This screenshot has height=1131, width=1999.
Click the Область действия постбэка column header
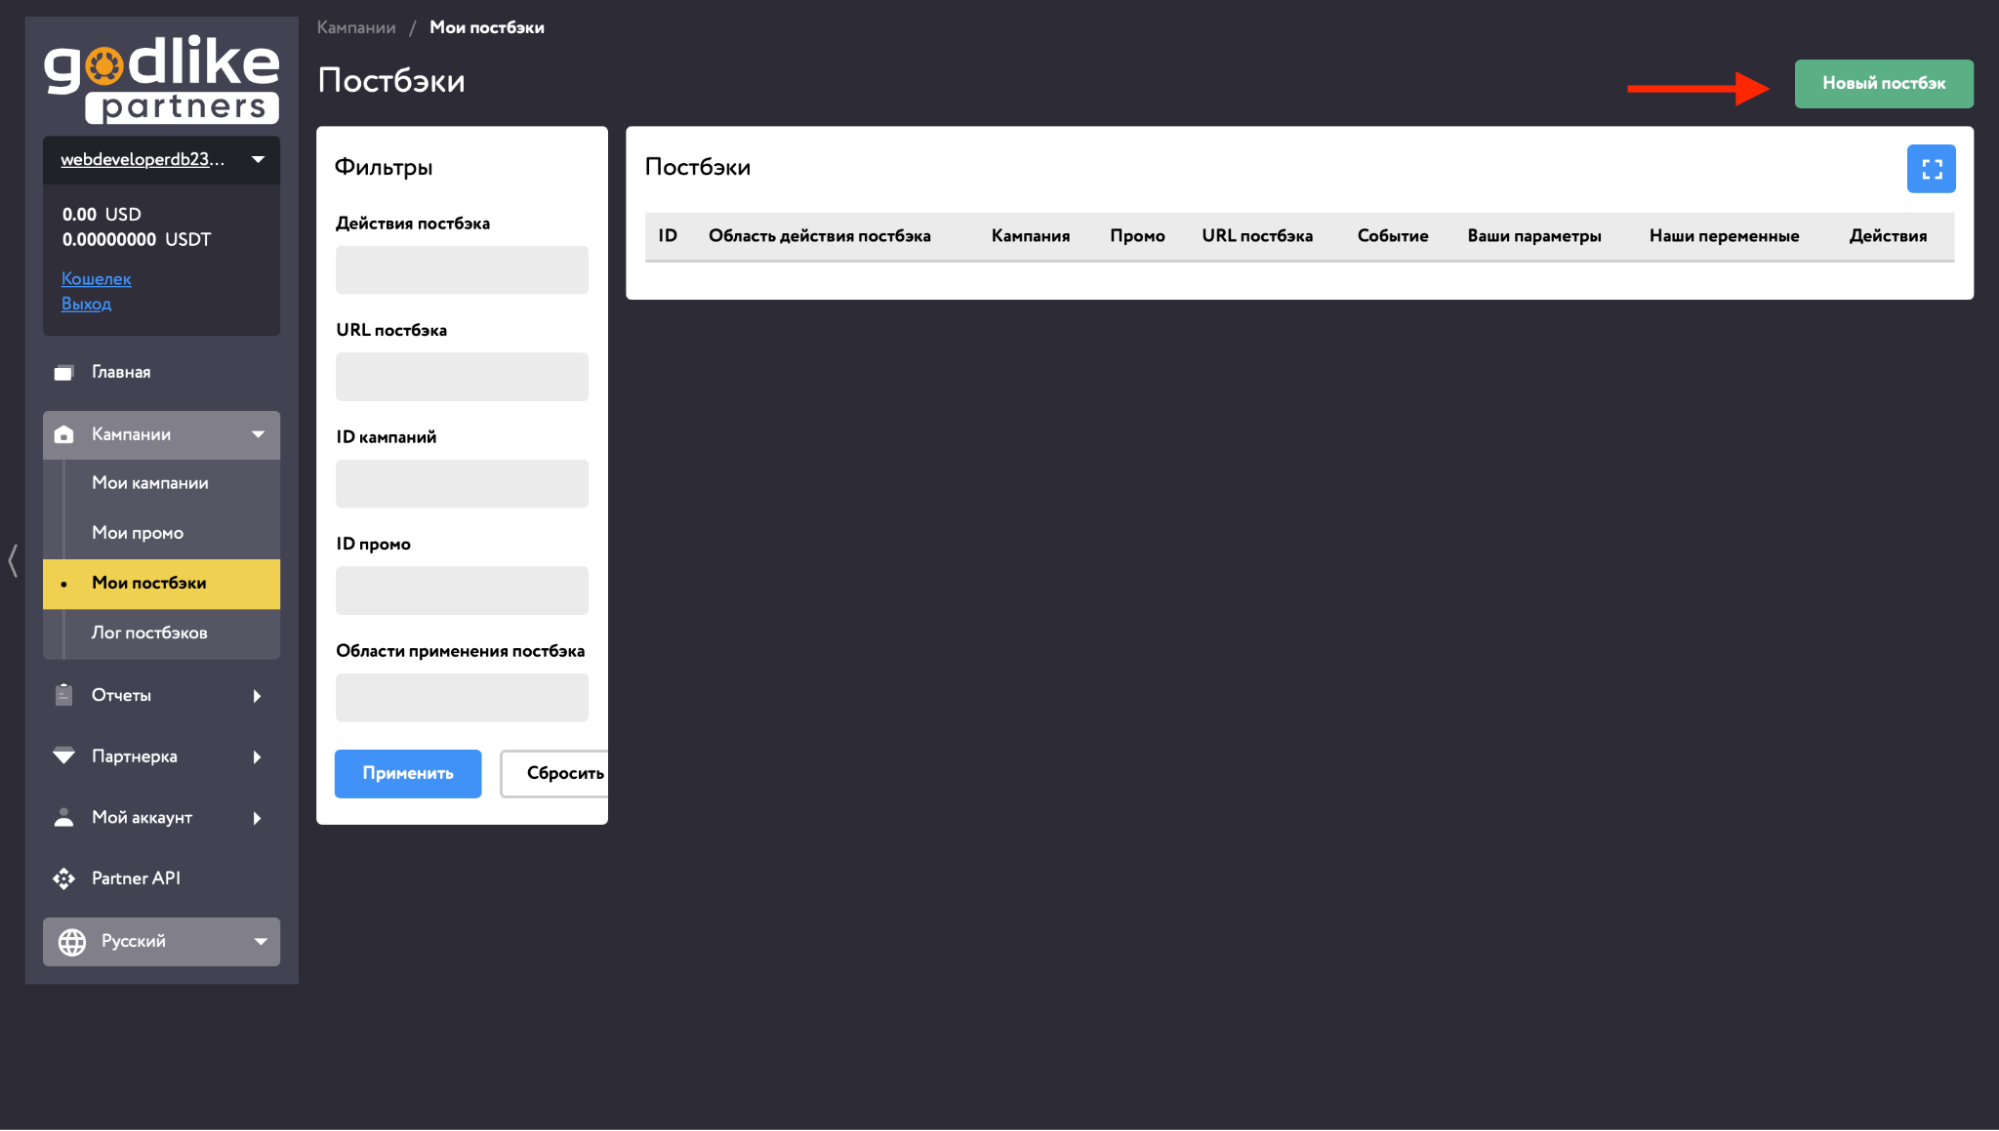[x=819, y=236]
